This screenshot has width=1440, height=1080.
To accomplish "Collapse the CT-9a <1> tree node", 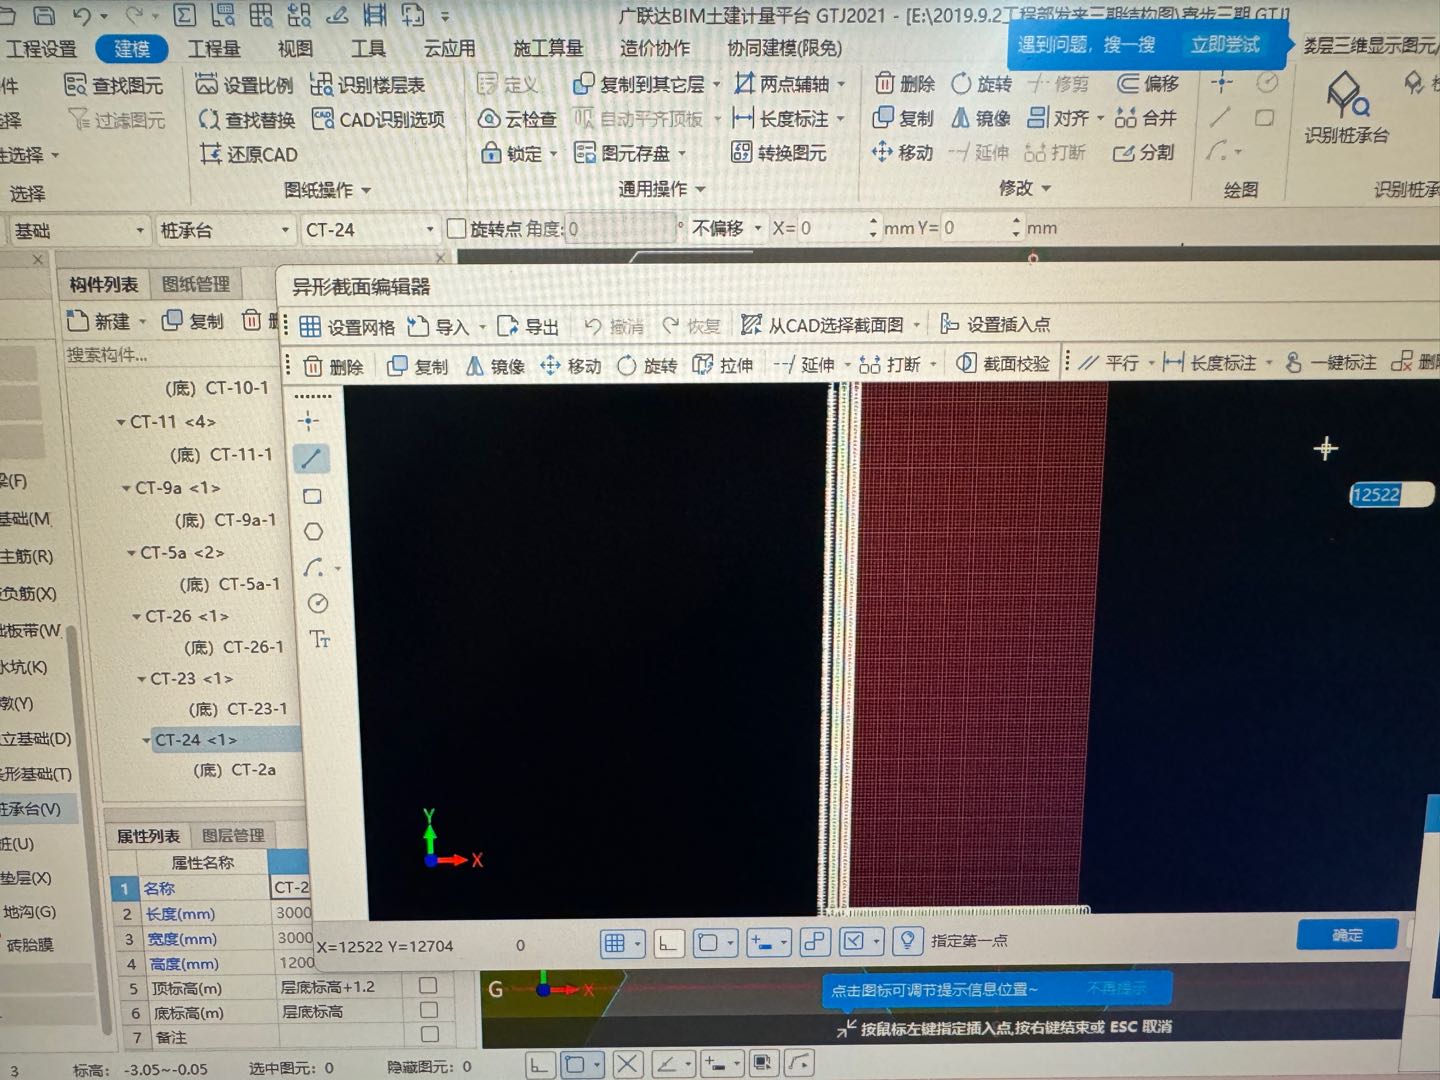I will pos(126,488).
